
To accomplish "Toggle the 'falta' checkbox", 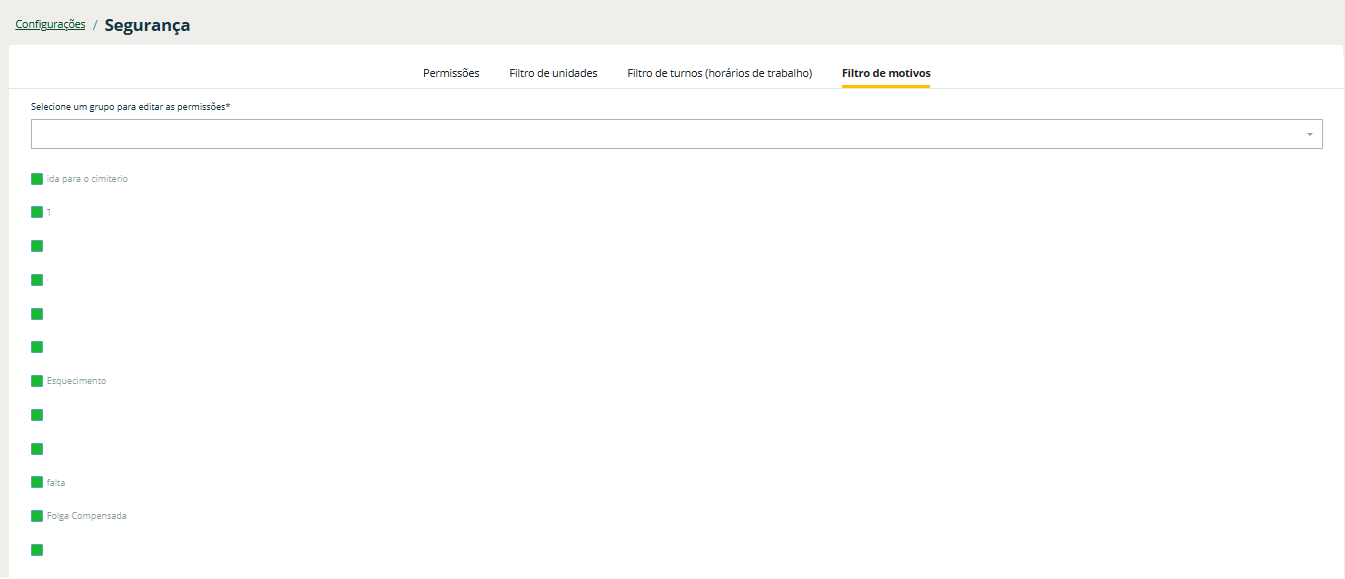I will click(37, 482).
